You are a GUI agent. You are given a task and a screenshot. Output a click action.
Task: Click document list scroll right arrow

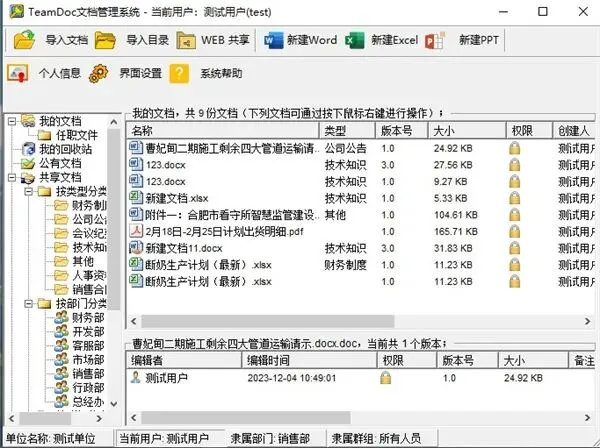(x=587, y=321)
